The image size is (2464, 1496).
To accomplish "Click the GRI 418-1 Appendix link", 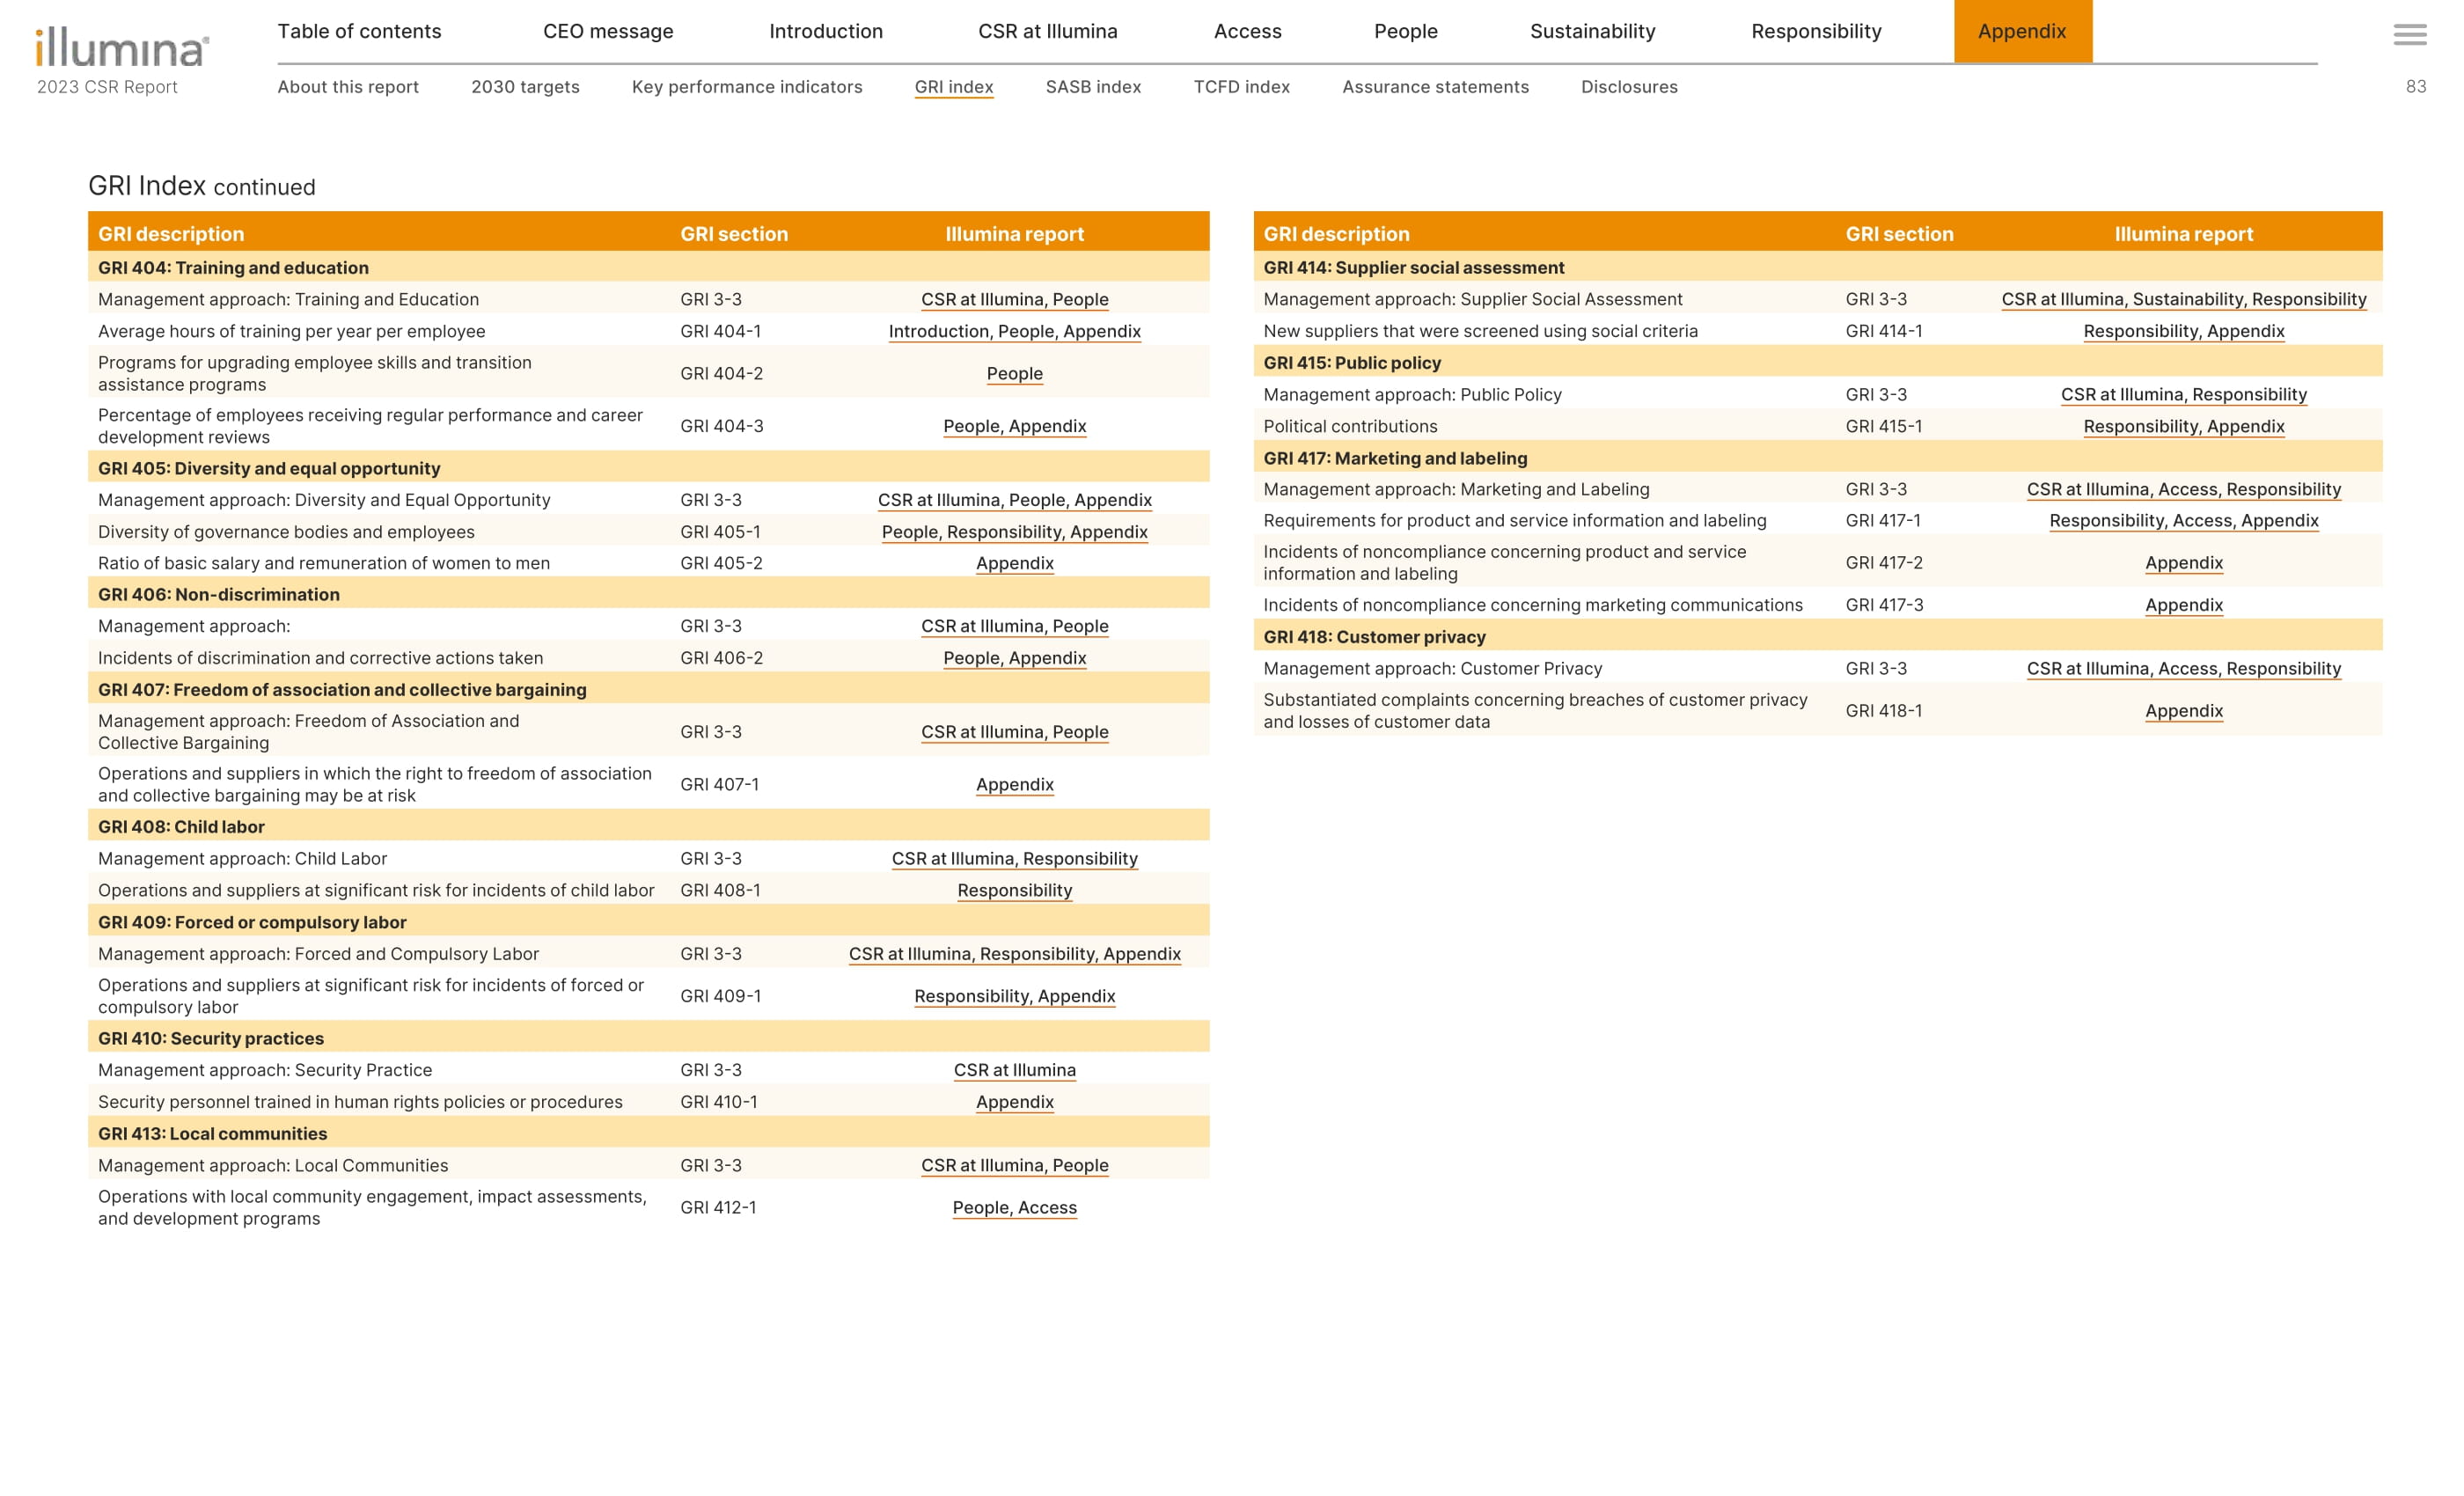I will click(2183, 711).
